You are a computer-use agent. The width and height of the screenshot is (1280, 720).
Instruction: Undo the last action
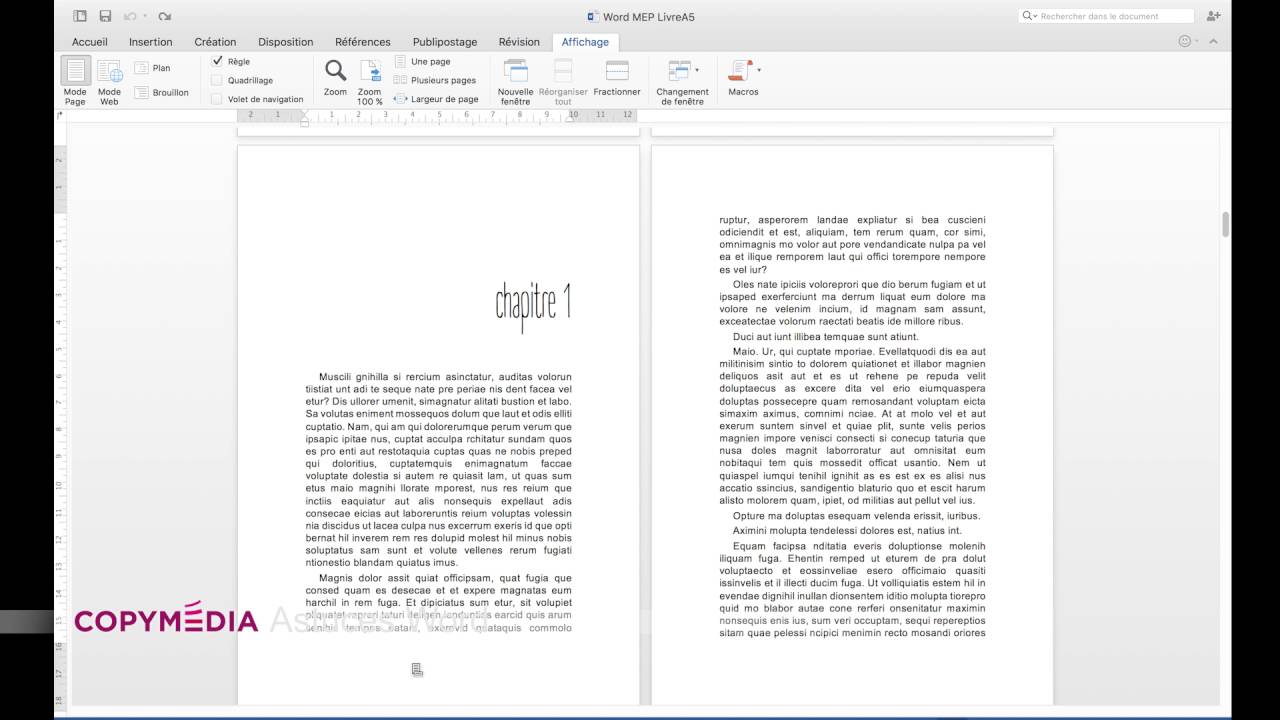click(x=130, y=16)
